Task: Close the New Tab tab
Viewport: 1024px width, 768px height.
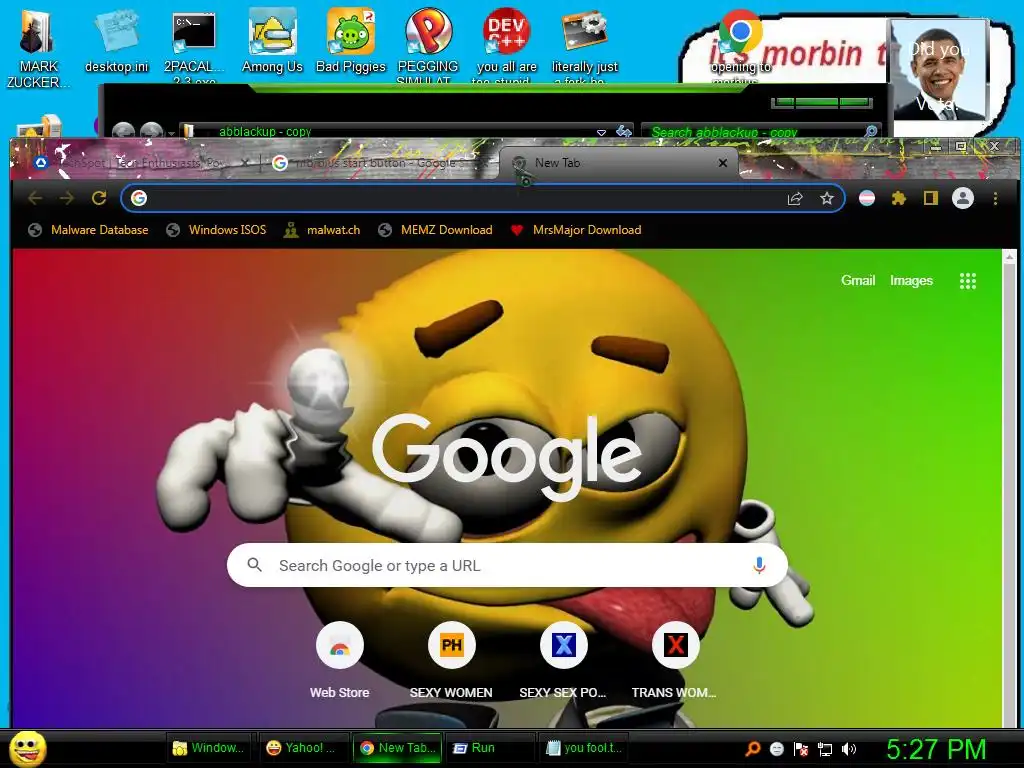Action: tap(723, 163)
